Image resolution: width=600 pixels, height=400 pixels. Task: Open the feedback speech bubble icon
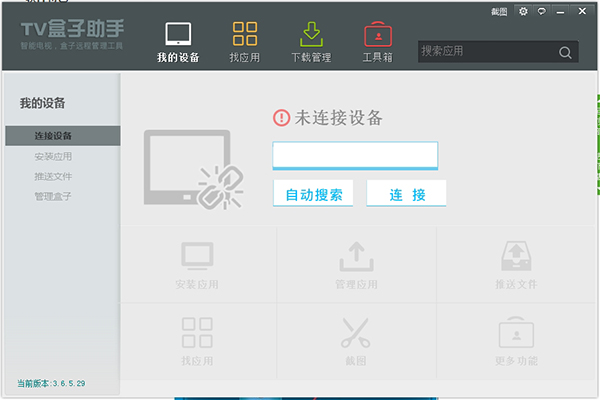pos(541,11)
